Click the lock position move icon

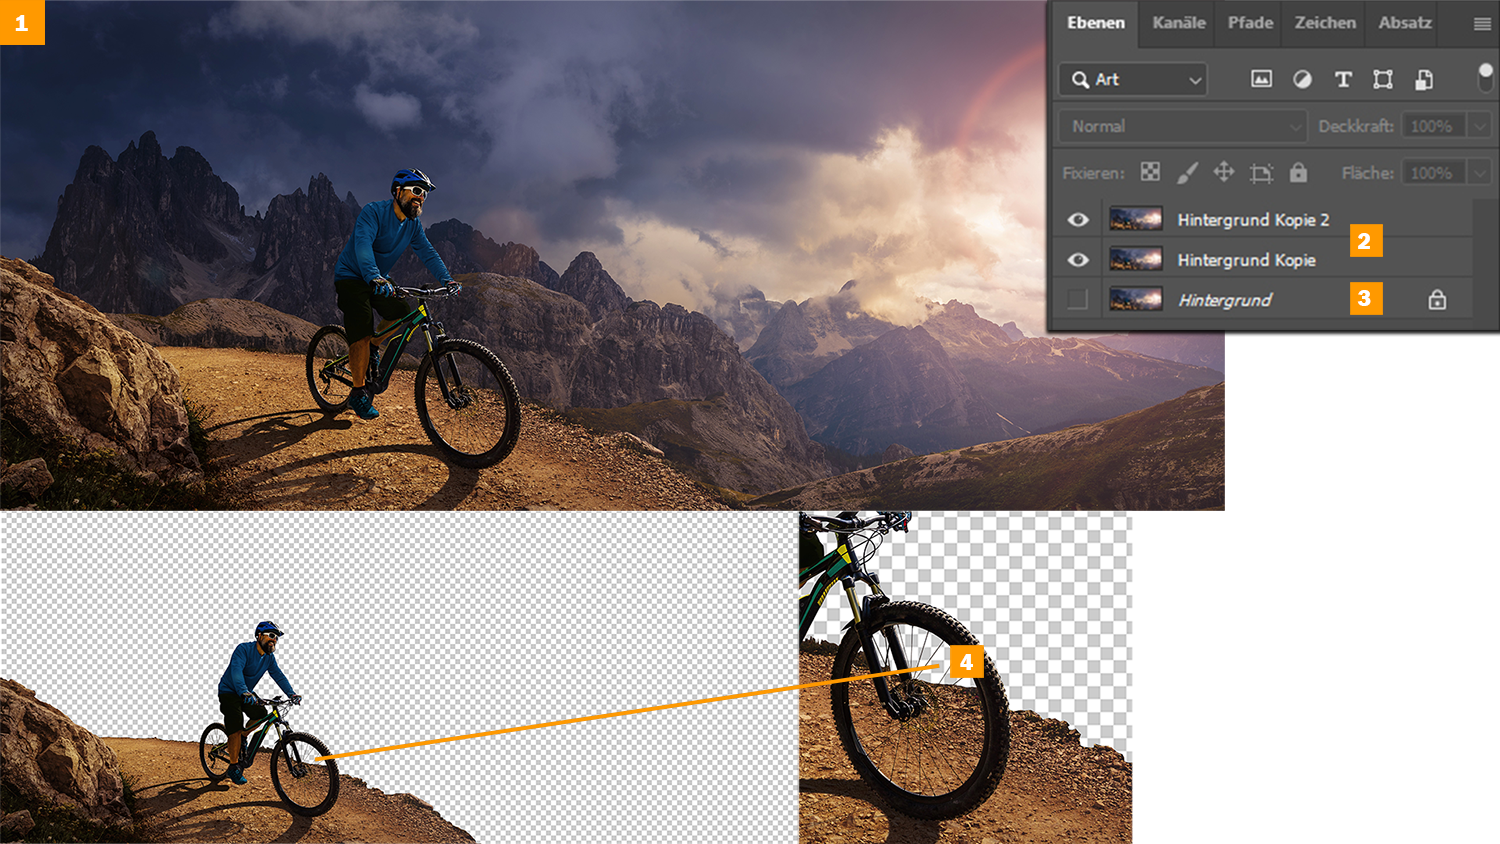(1224, 172)
